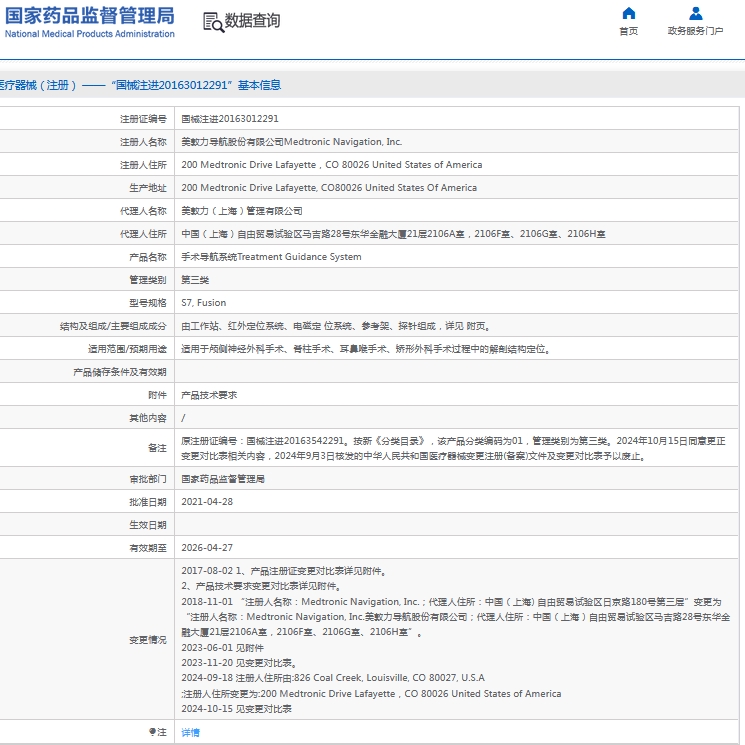The image size is (745, 745).
Task: Click the home (首页) house icon
Action: tap(629, 13)
